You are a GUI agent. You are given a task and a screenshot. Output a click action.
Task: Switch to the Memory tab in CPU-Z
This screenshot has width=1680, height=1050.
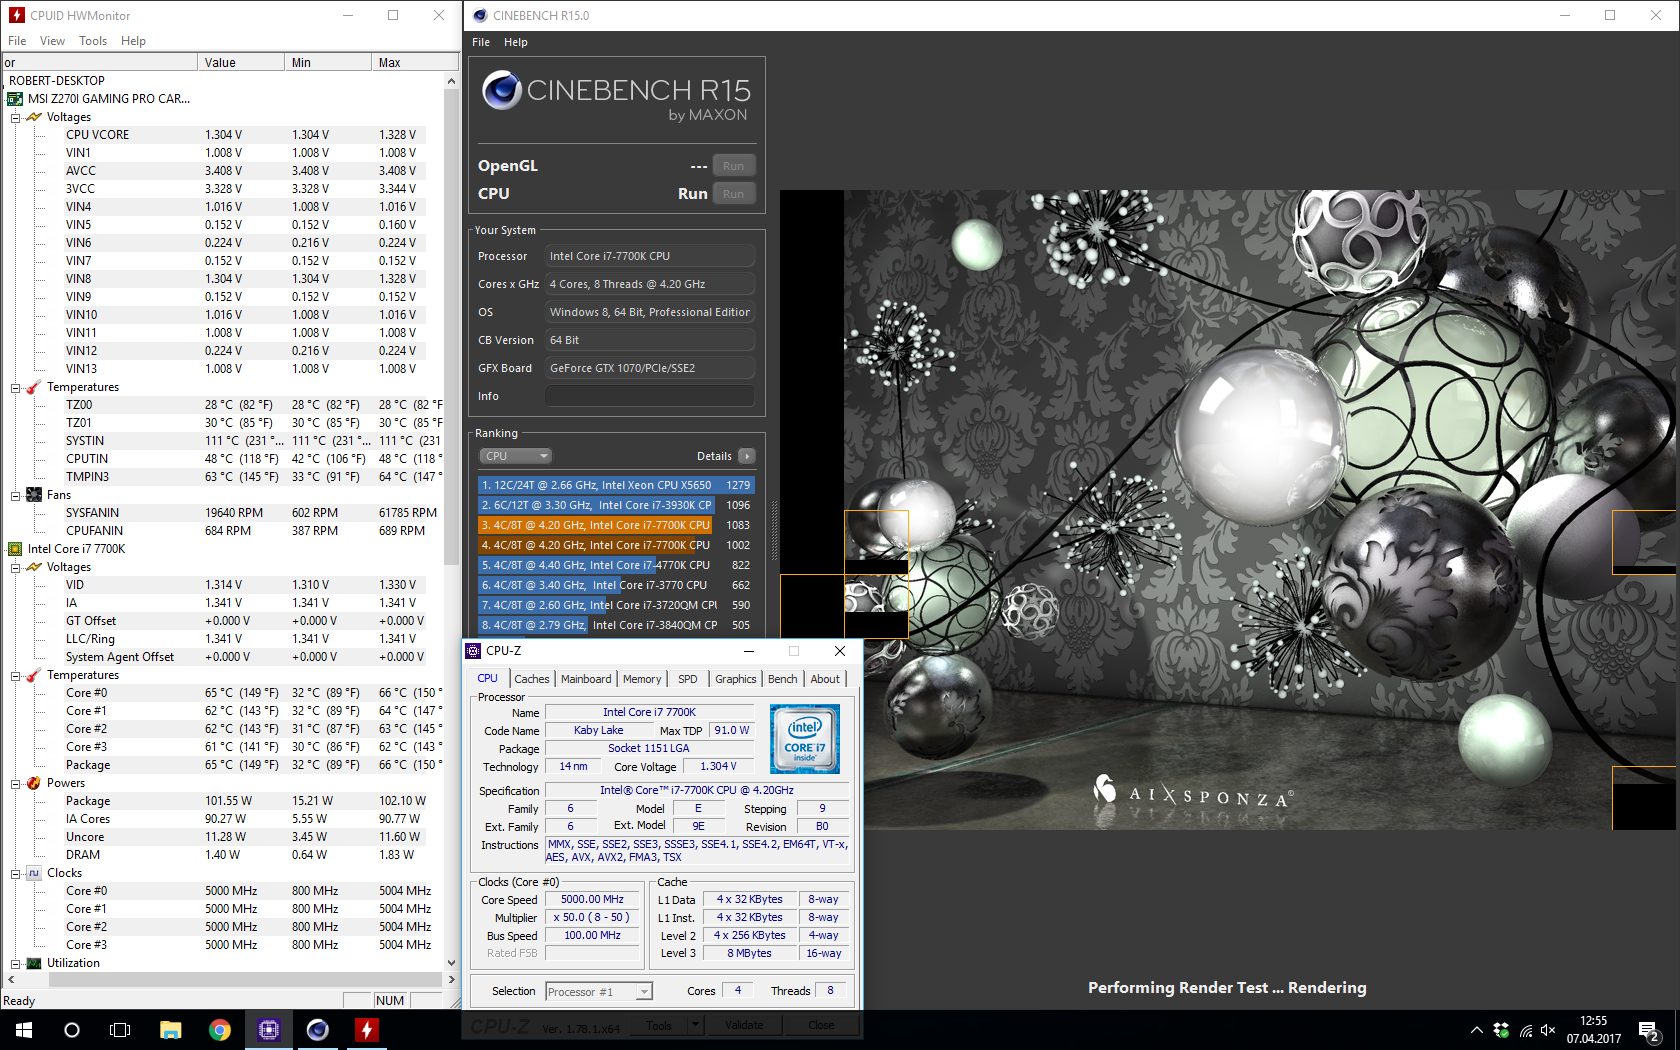point(642,679)
